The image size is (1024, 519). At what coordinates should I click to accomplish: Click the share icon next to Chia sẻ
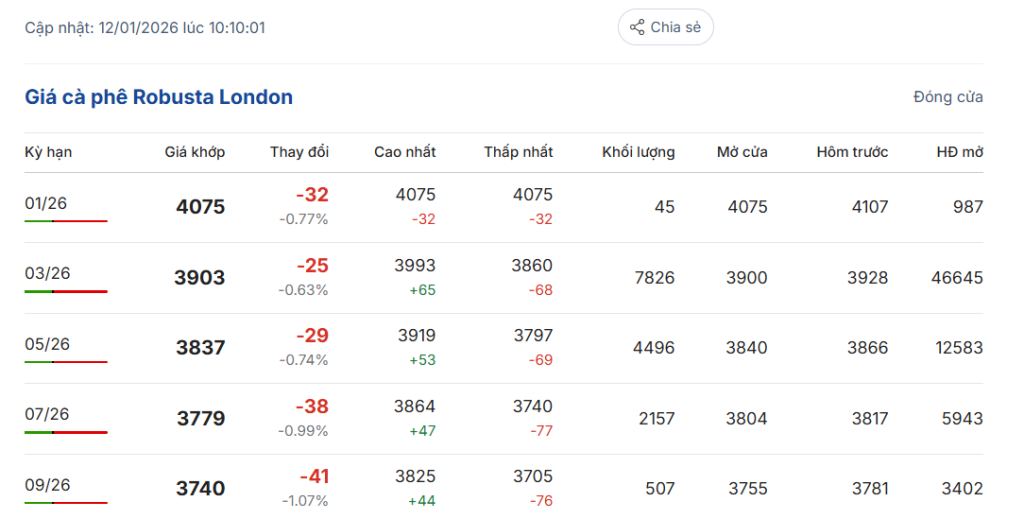coord(637,27)
